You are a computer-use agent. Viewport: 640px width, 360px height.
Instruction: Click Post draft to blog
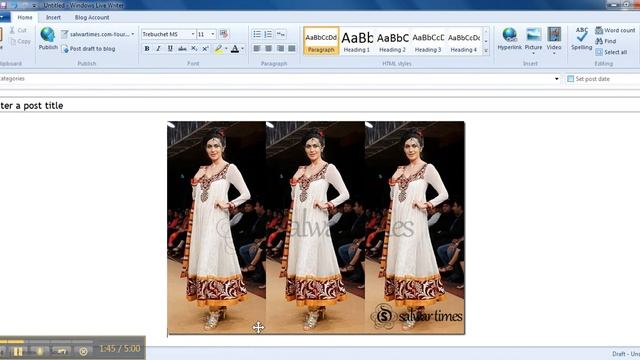tap(88, 49)
